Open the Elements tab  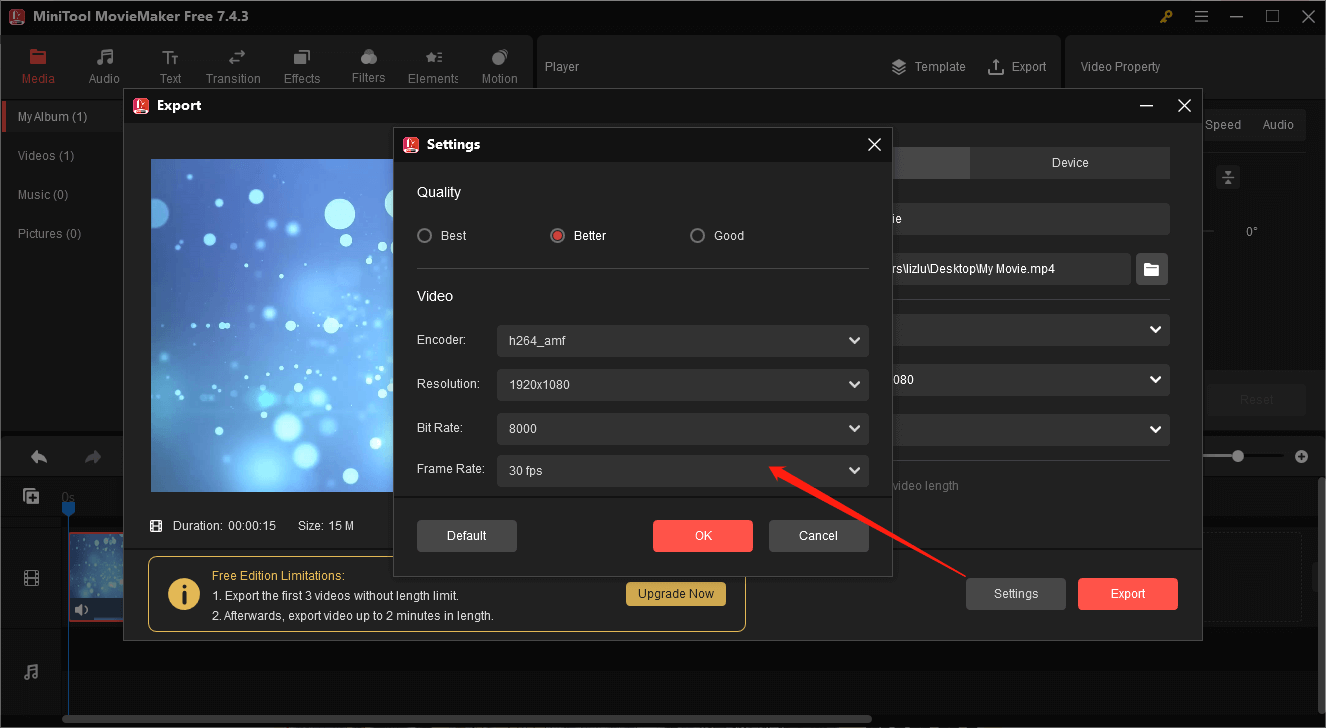coord(433,66)
